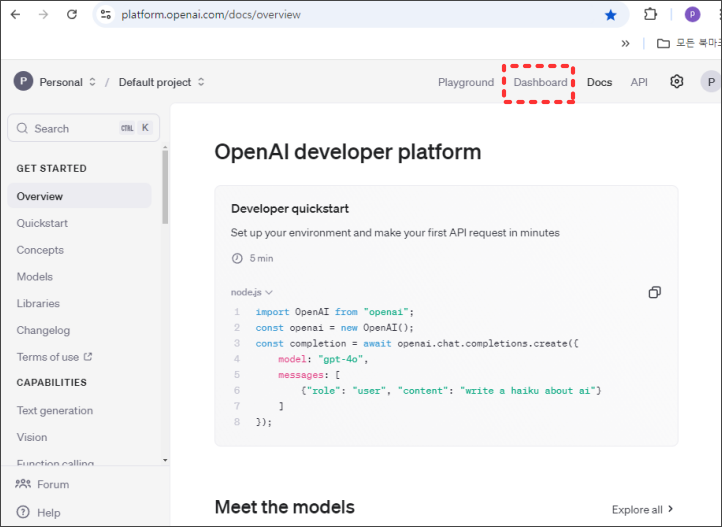Click the Search docs input field

point(83,128)
